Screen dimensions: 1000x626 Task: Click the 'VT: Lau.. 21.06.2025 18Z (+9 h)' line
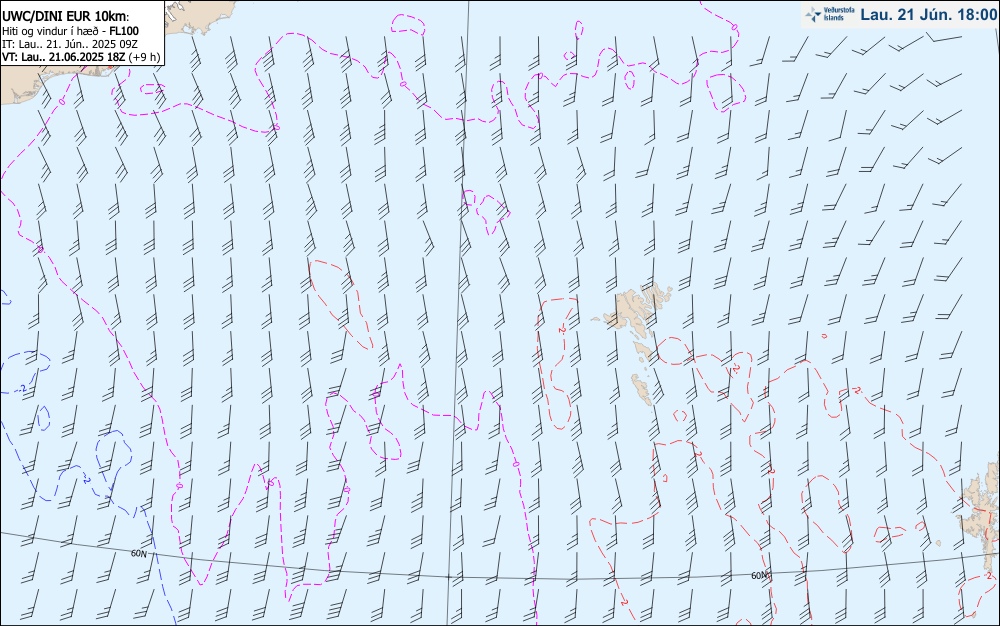tap(81, 57)
